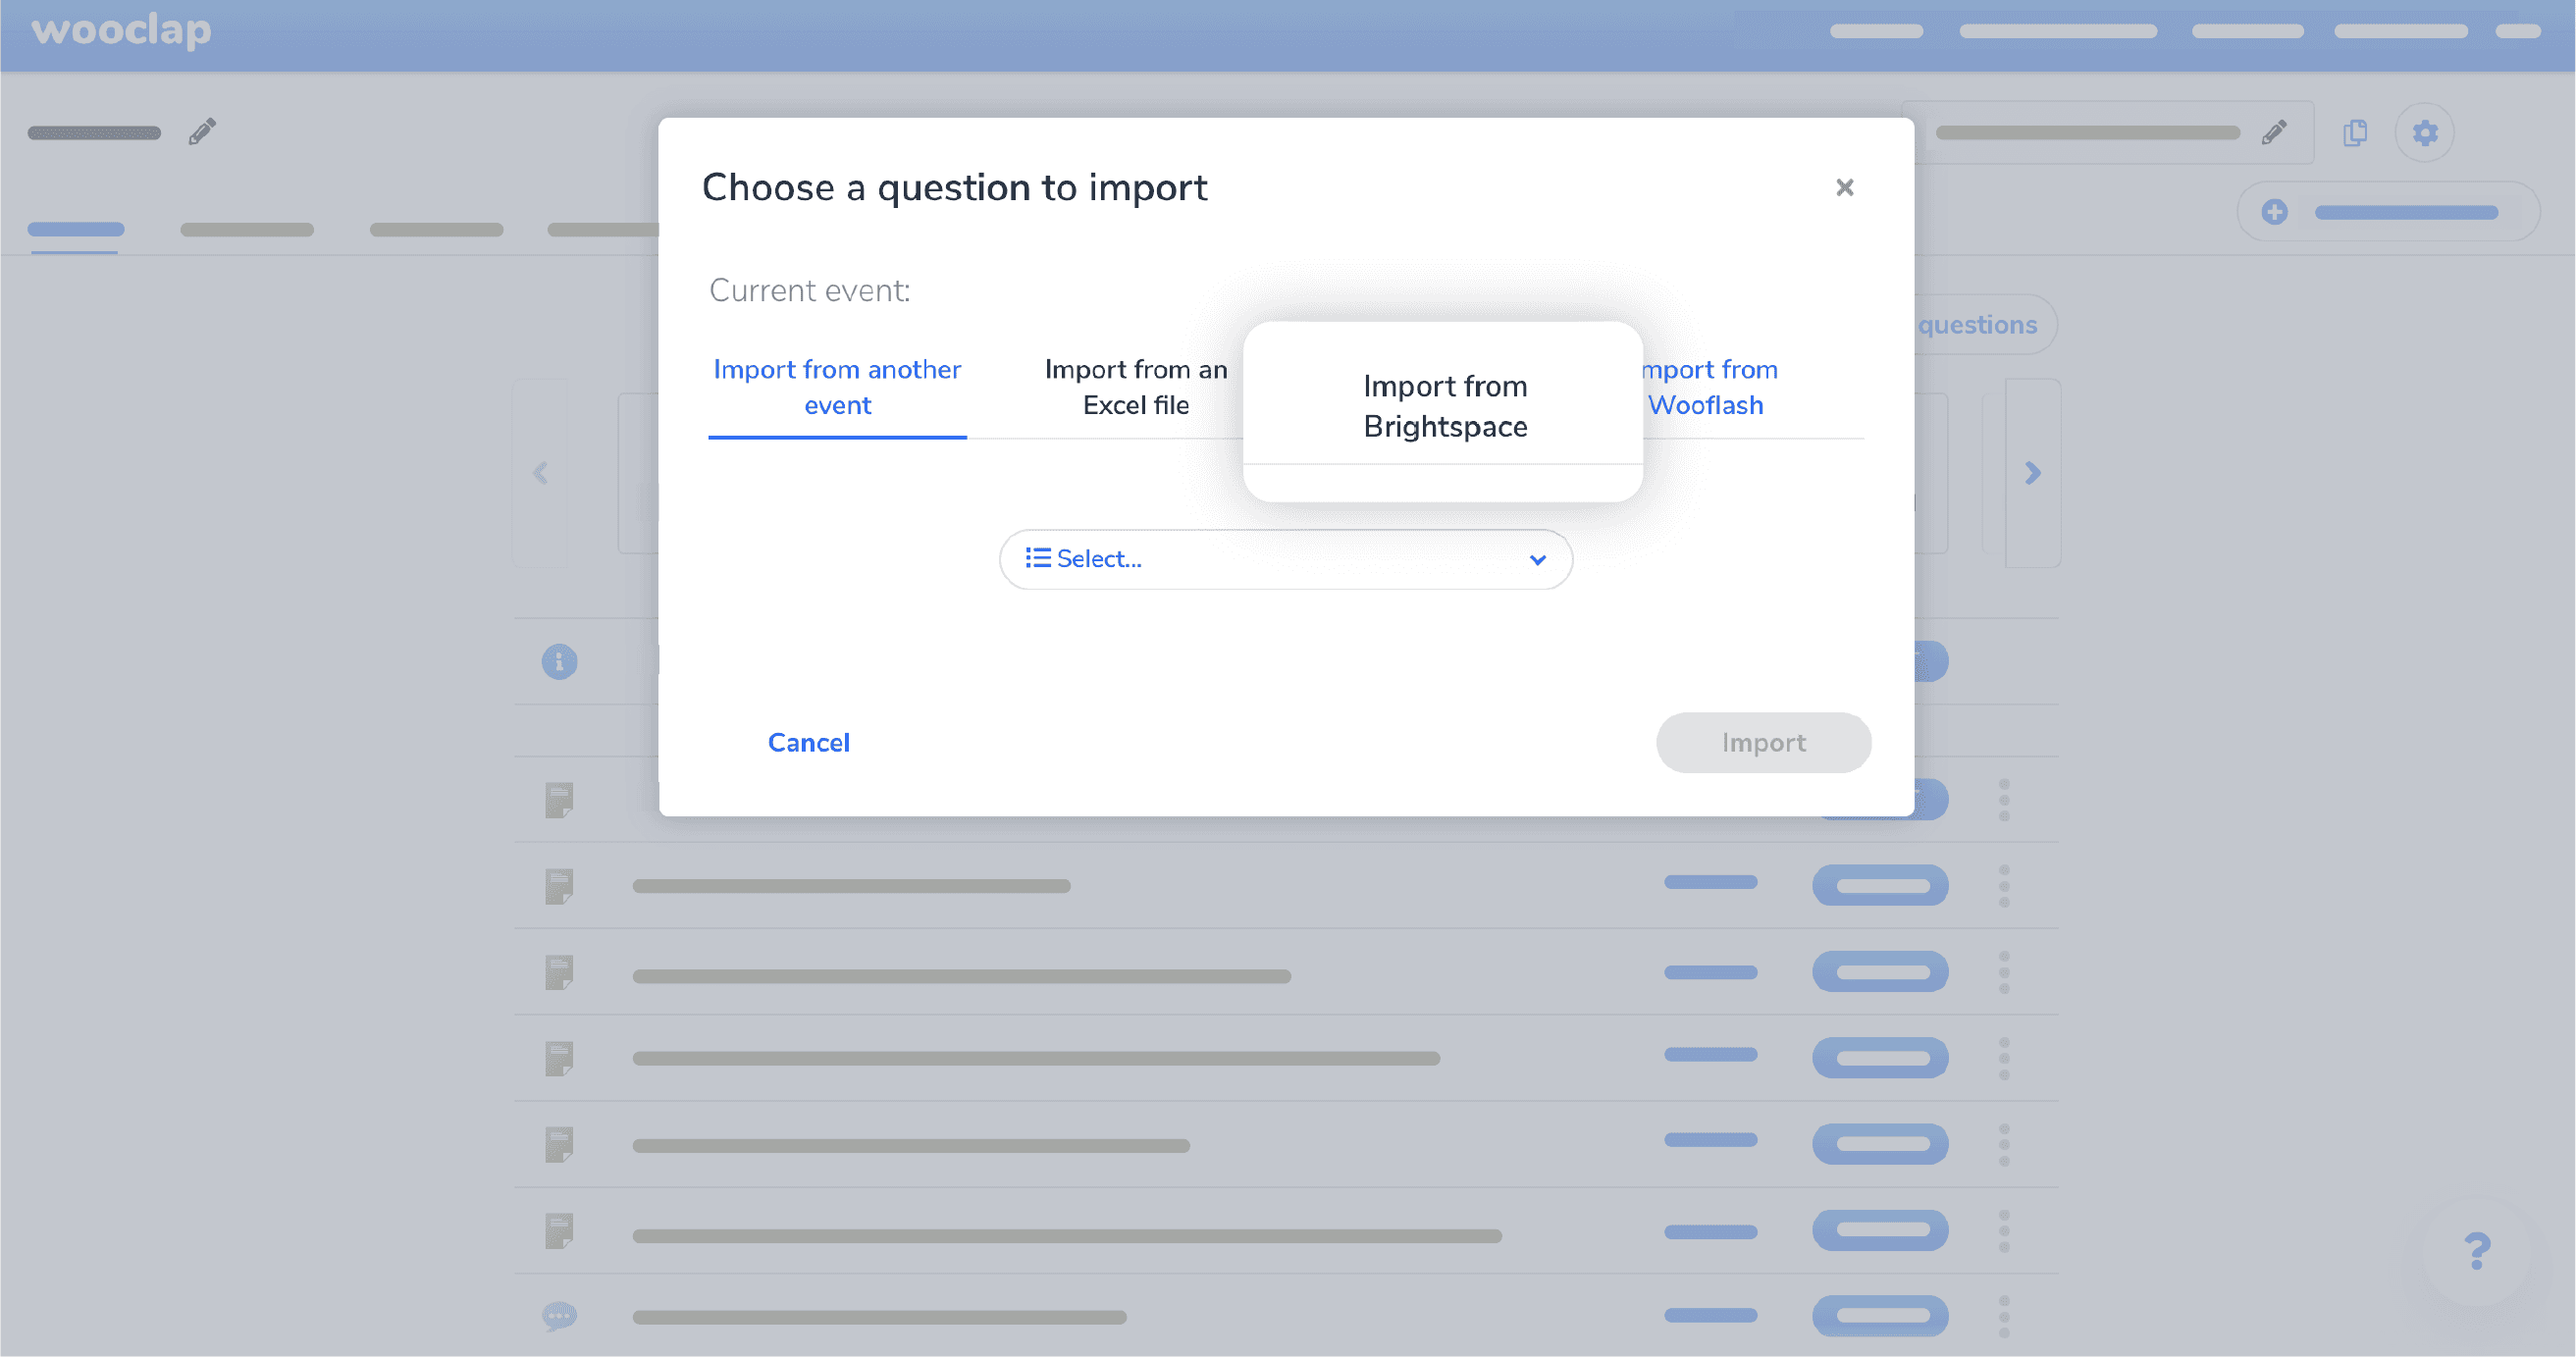Click the info circle icon on left panel

pos(560,660)
